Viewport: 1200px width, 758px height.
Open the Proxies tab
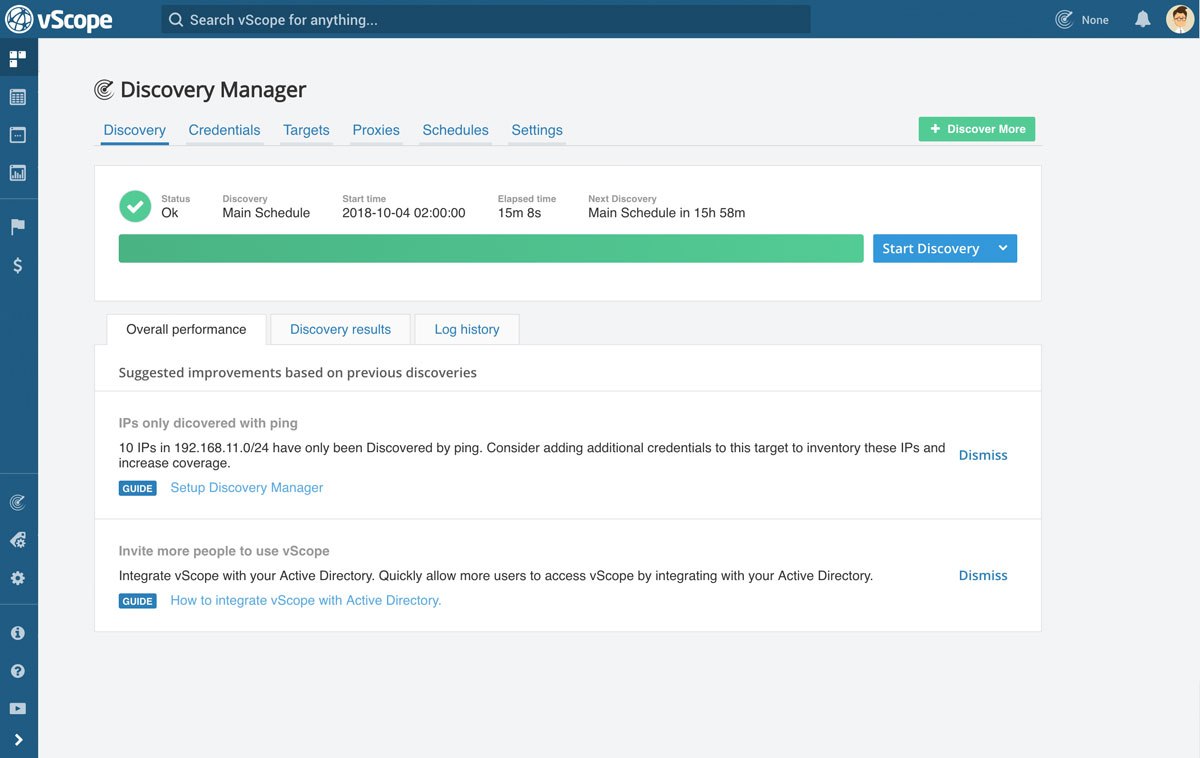(376, 130)
